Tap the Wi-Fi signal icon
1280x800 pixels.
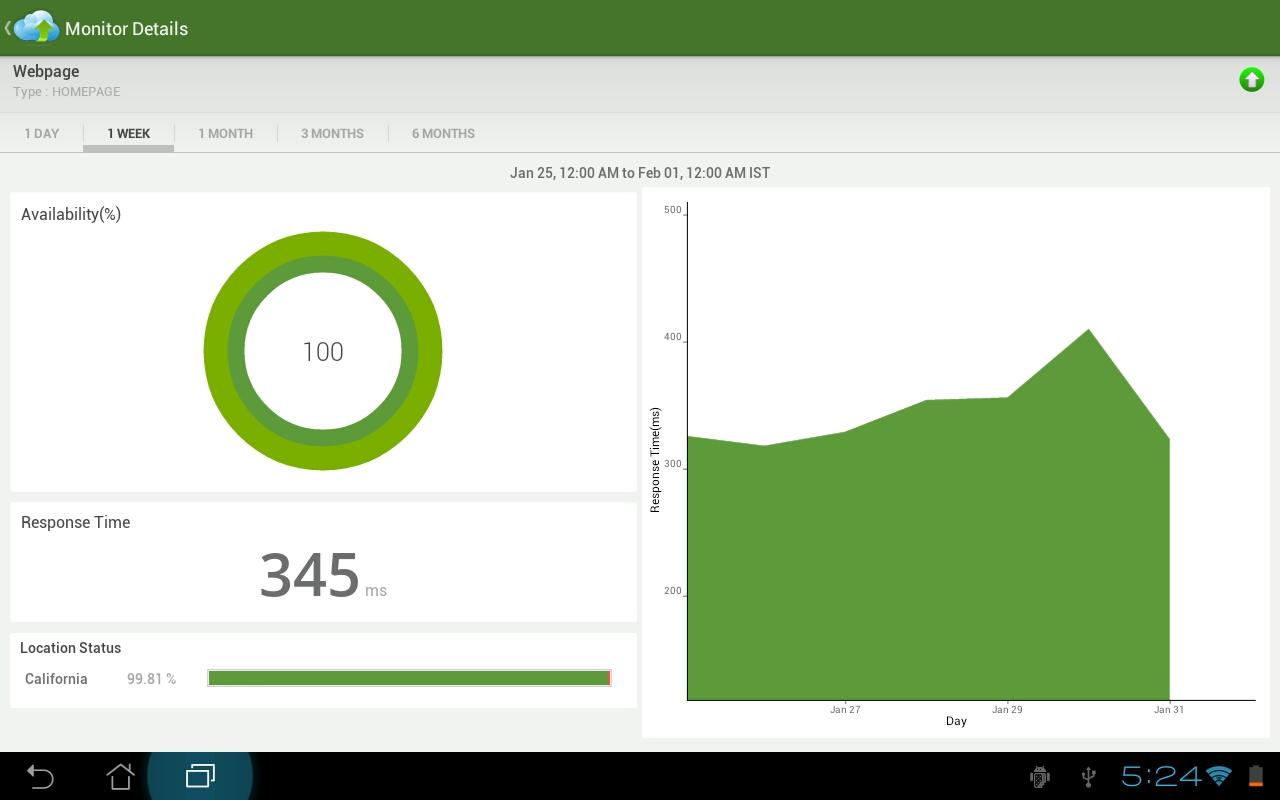(x=1218, y=776)
